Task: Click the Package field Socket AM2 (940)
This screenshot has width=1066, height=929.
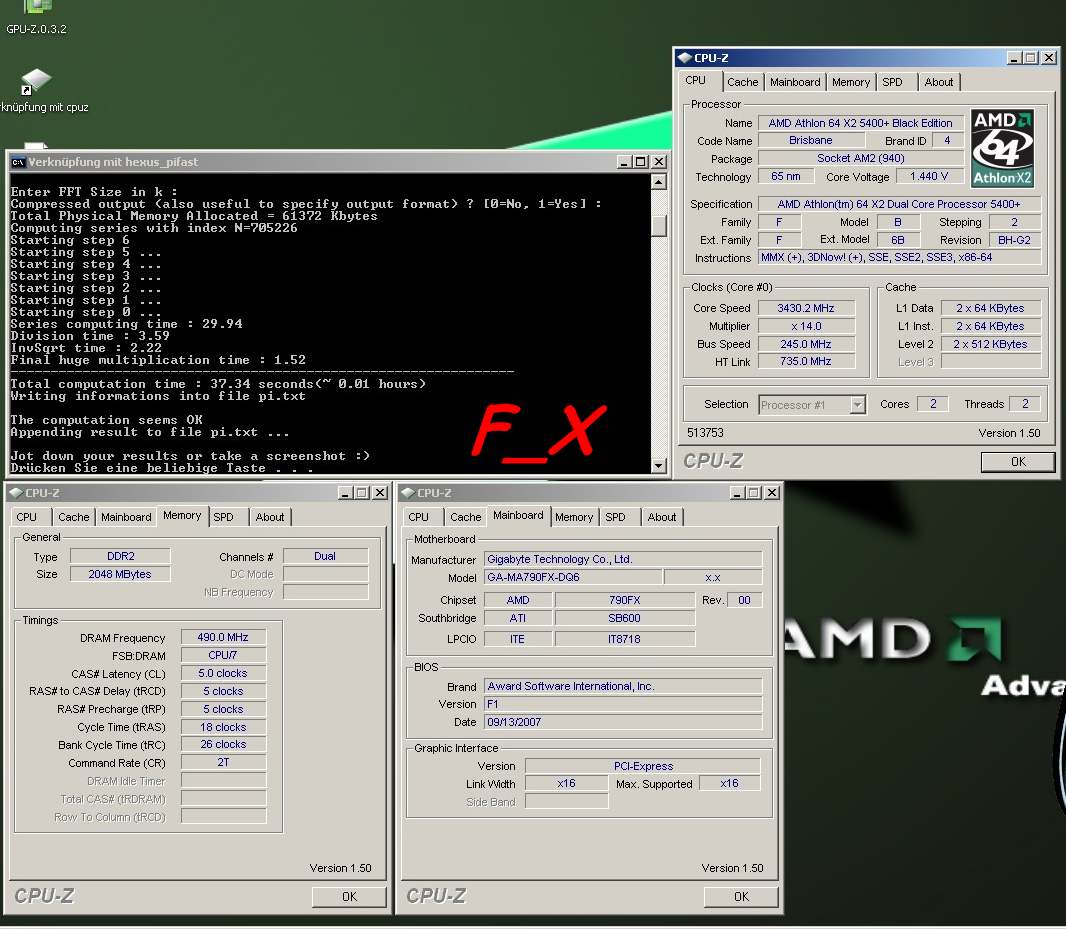Action: coord(860,158)
